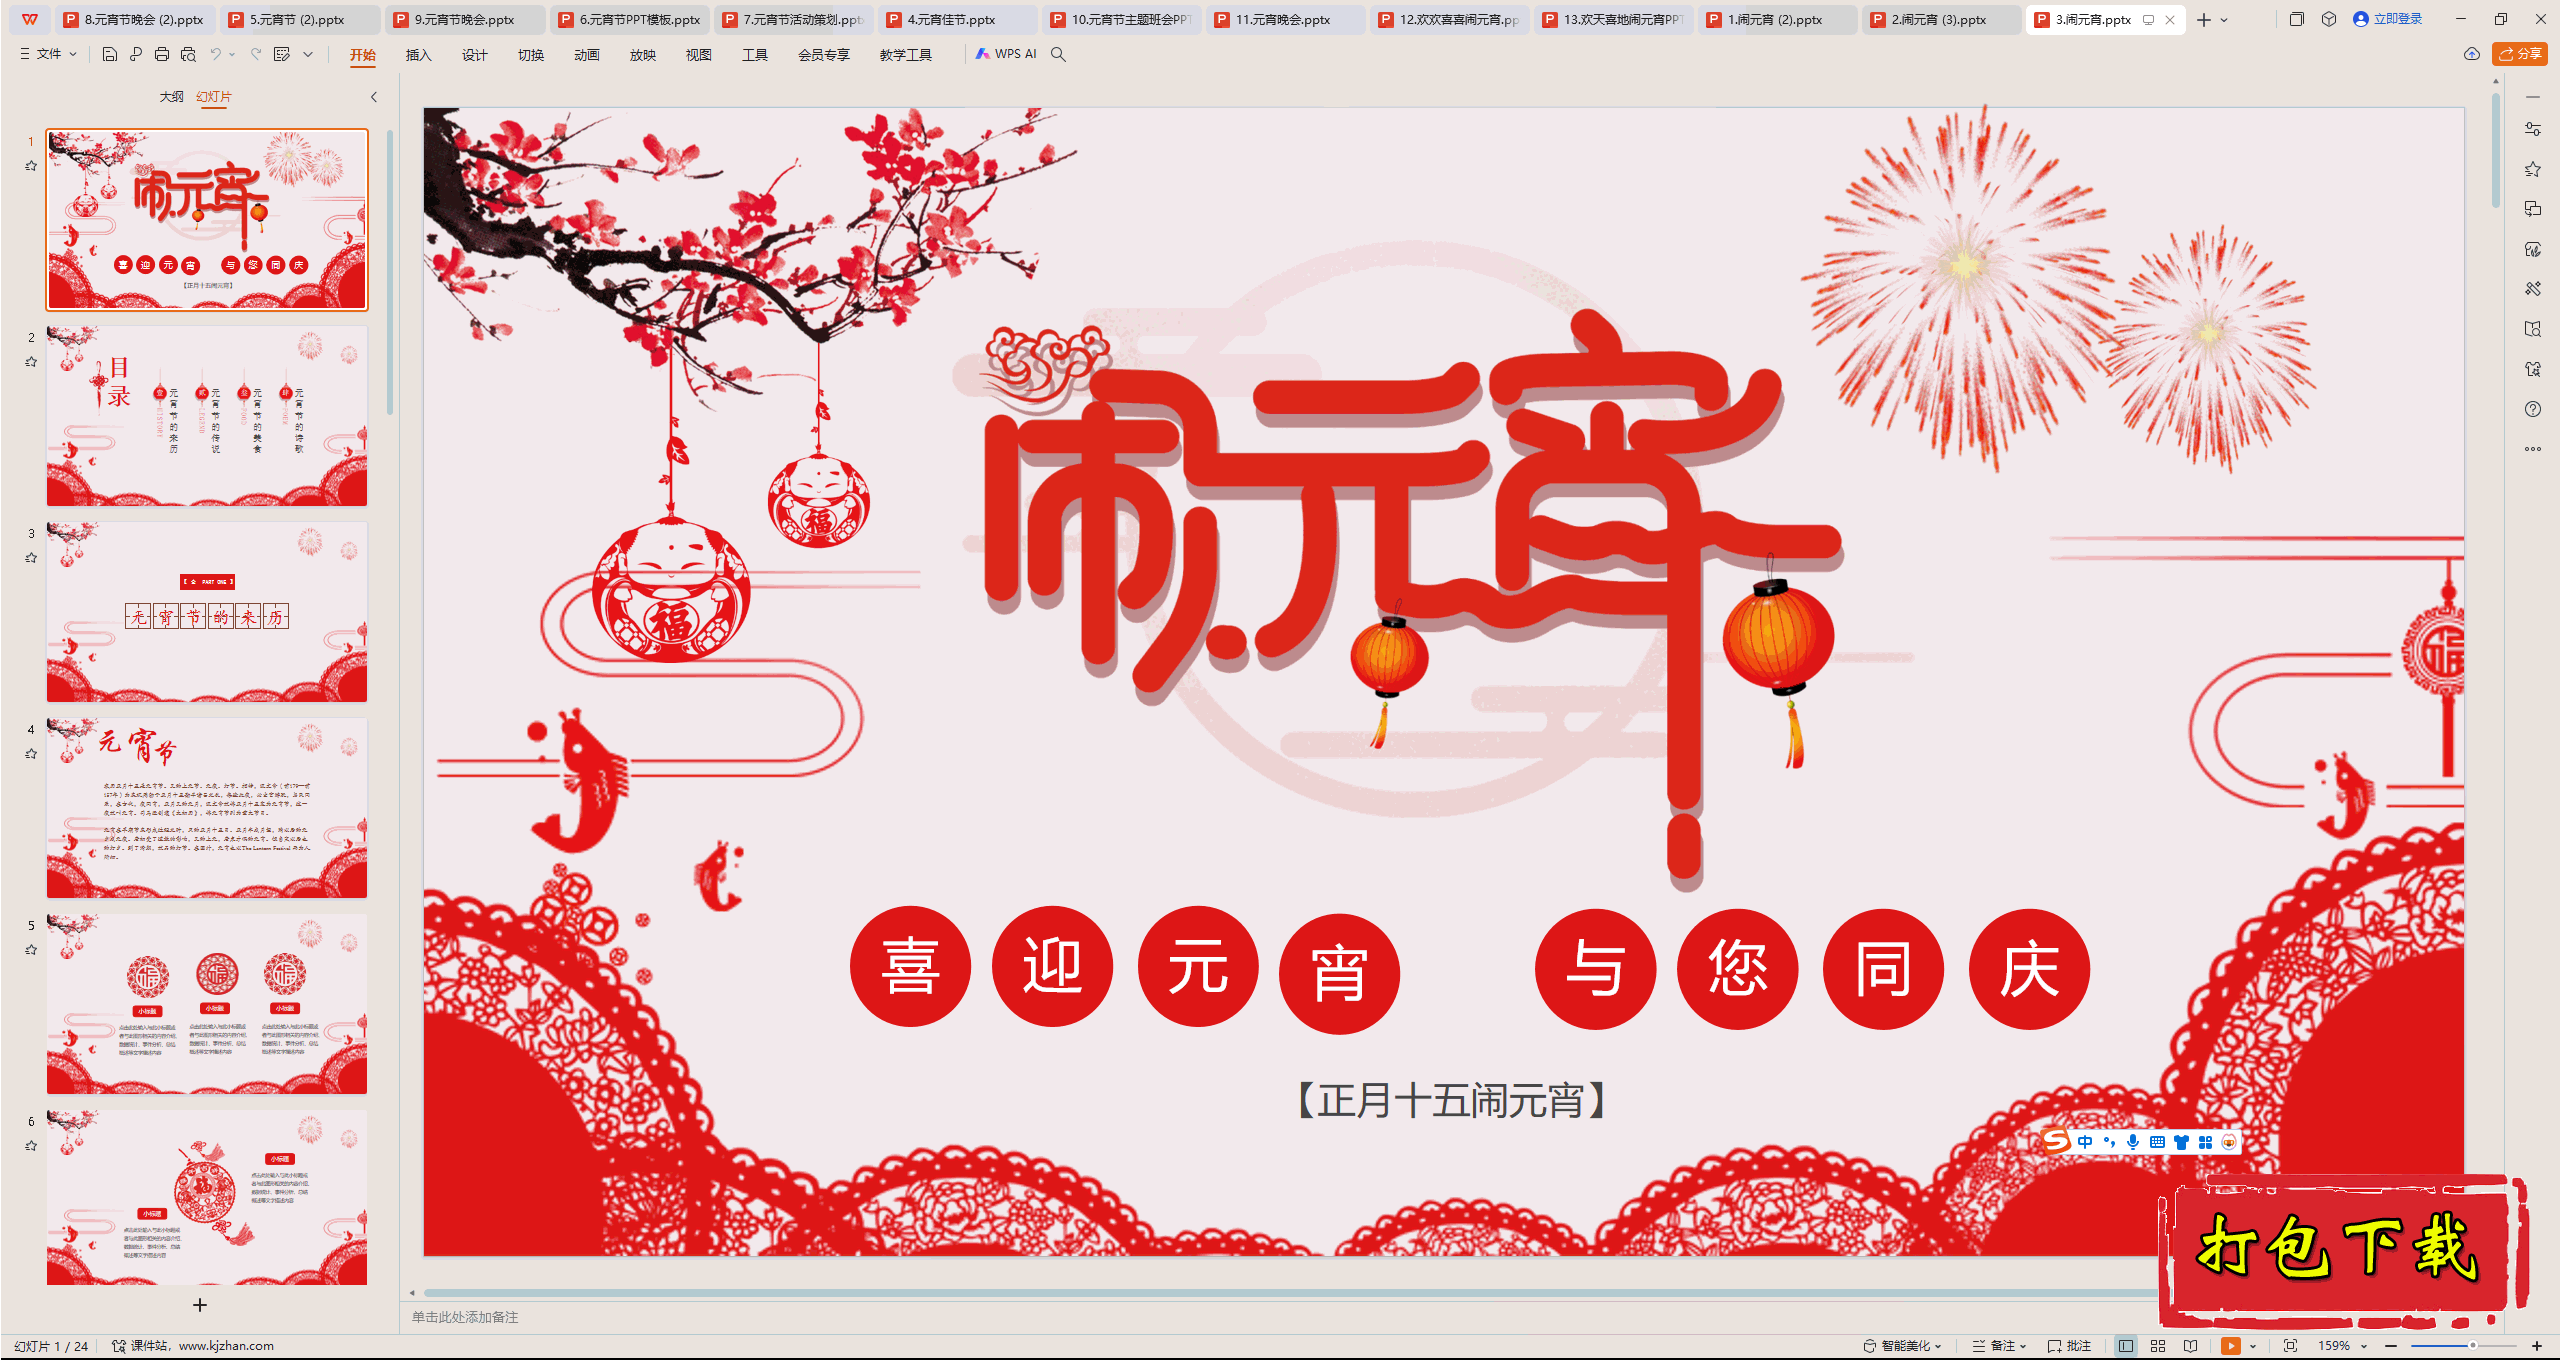Click the Sogou input method S icon
The height and width of the screenshot is (1360, 2560).
coord(2057,1141)
